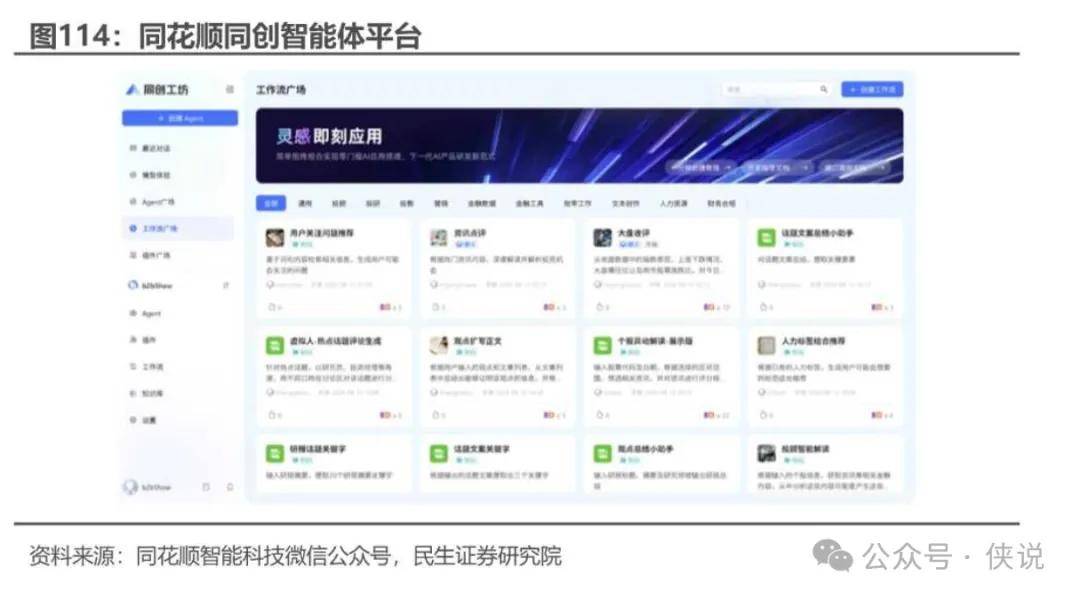This screenshot has width=1080, height=600.
Task: Open the 用户关注问题推荐 workflow card
Action: click(334, 269)
